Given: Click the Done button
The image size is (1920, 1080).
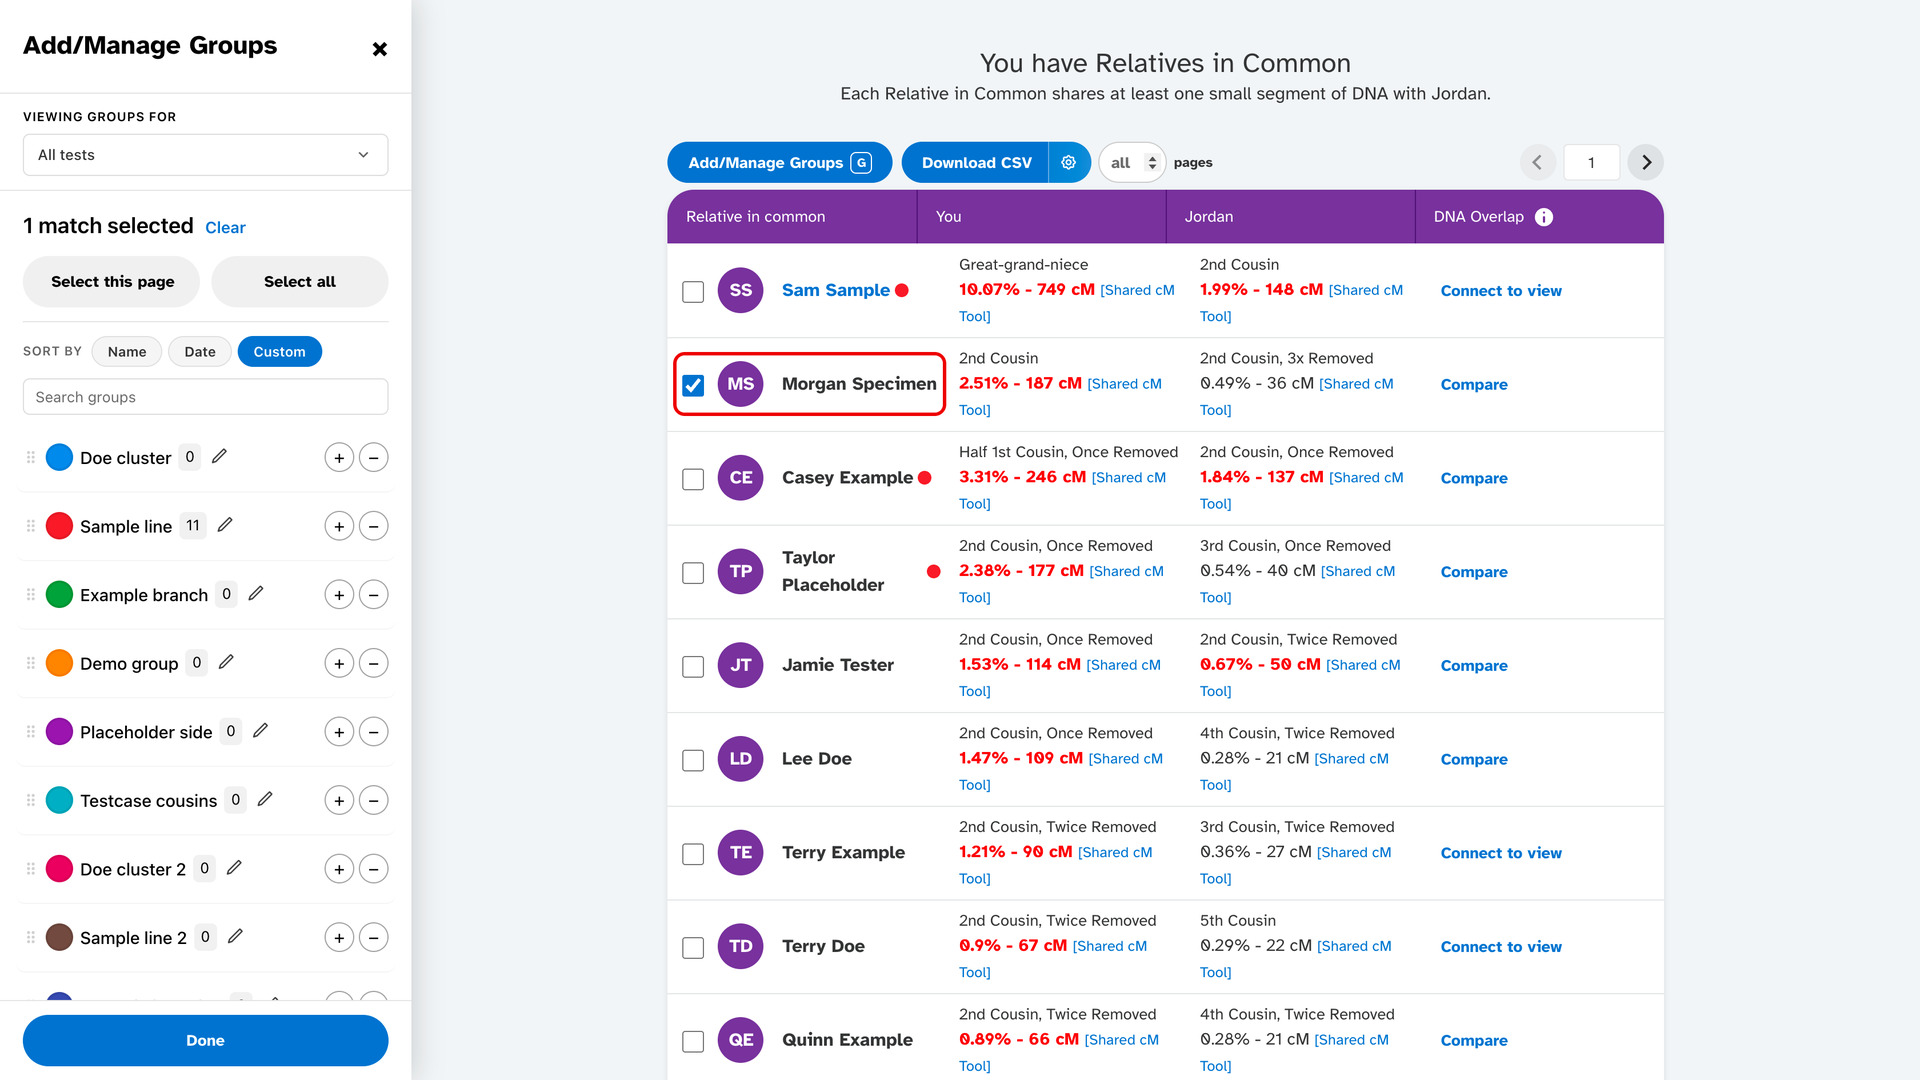Looking at the screenshot, I should tap(205, 1040).
